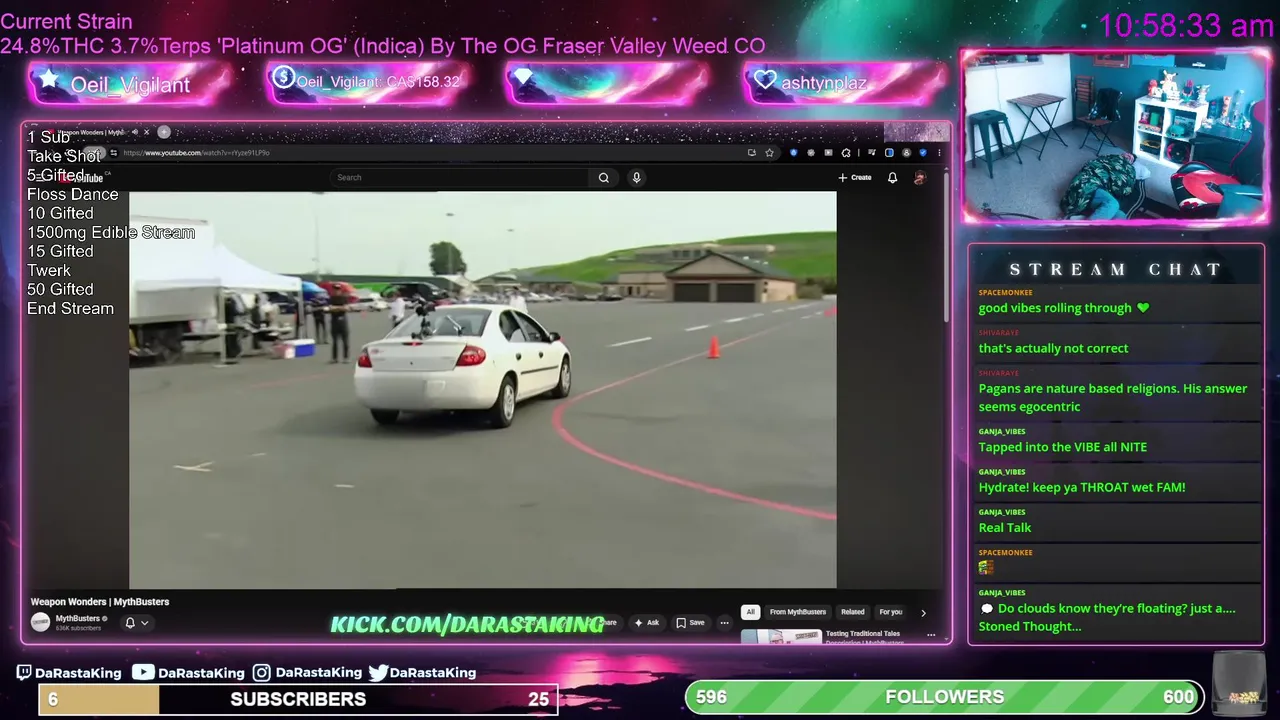Click the subscribers goal progress bar
The height and width of the screenshot is (720, 1280).
coord(298,699)
